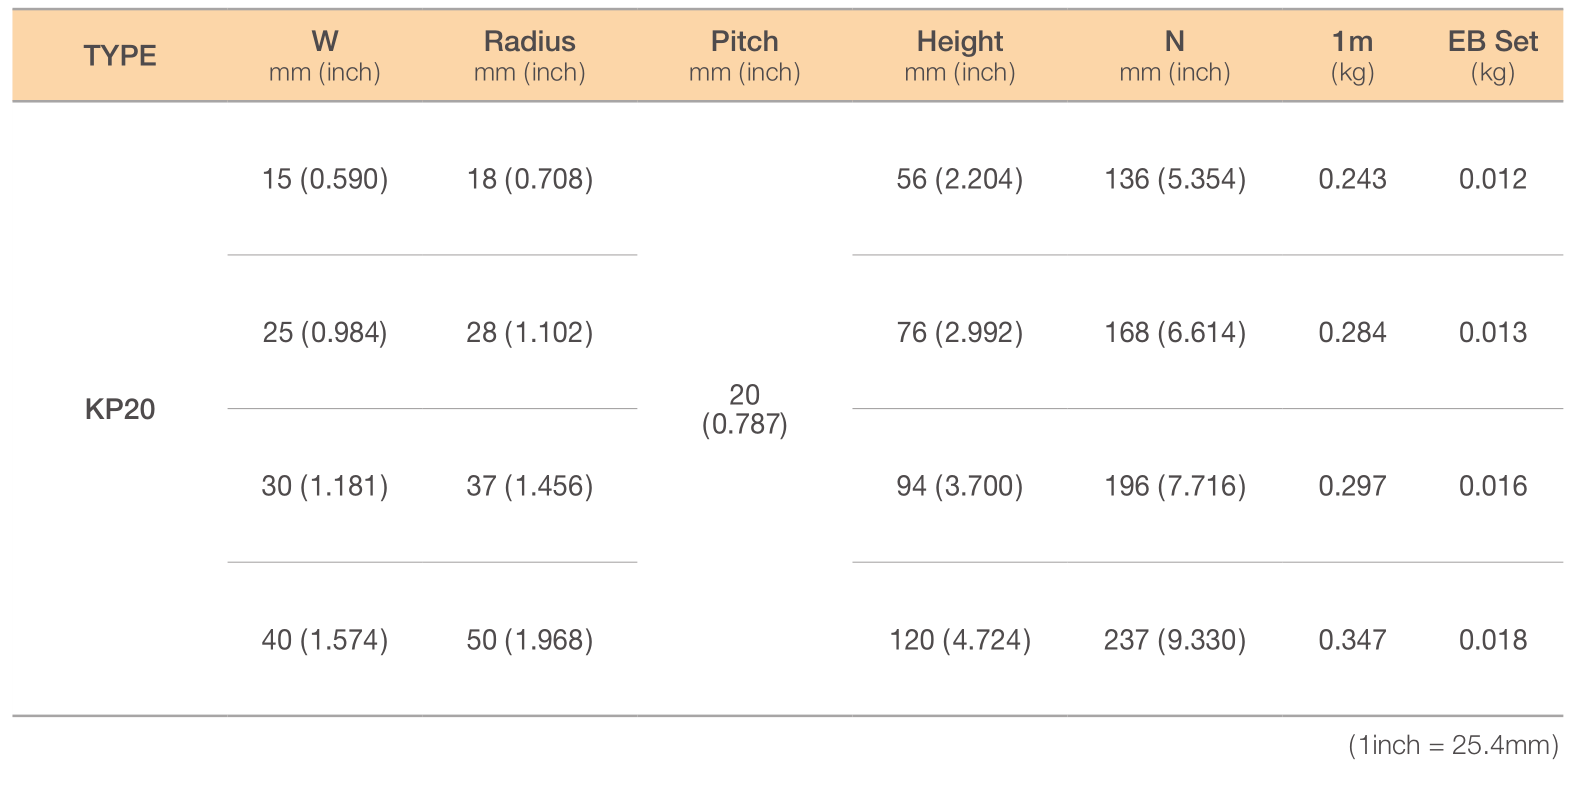Image resolution: width=1583 pixels, height=788 pixels.
Task: Click the W column header
Action: point(325,56)
